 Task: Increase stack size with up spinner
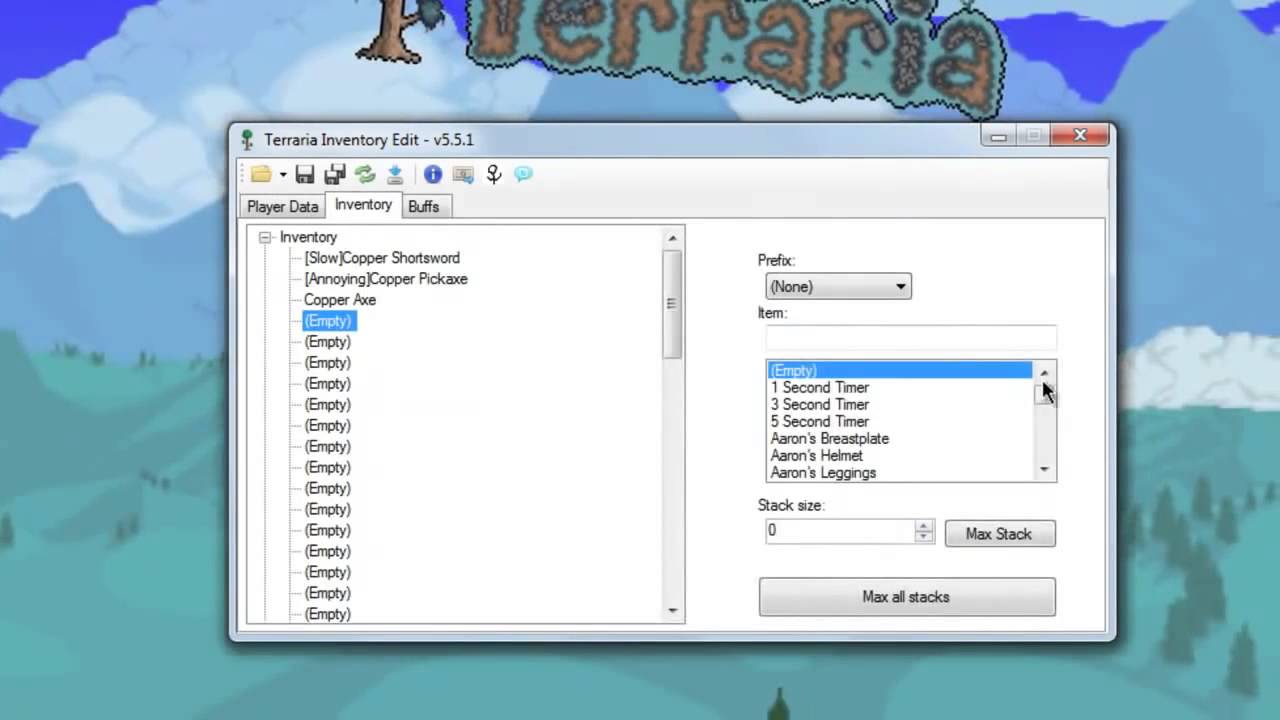(x=924, y=526)
